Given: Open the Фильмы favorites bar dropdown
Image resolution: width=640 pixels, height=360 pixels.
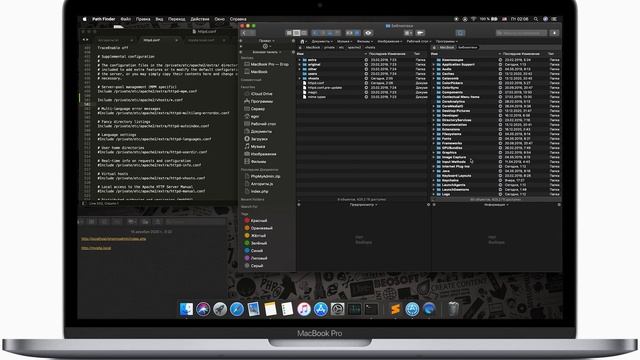Looking at the screenshot, I should point(364,41).
